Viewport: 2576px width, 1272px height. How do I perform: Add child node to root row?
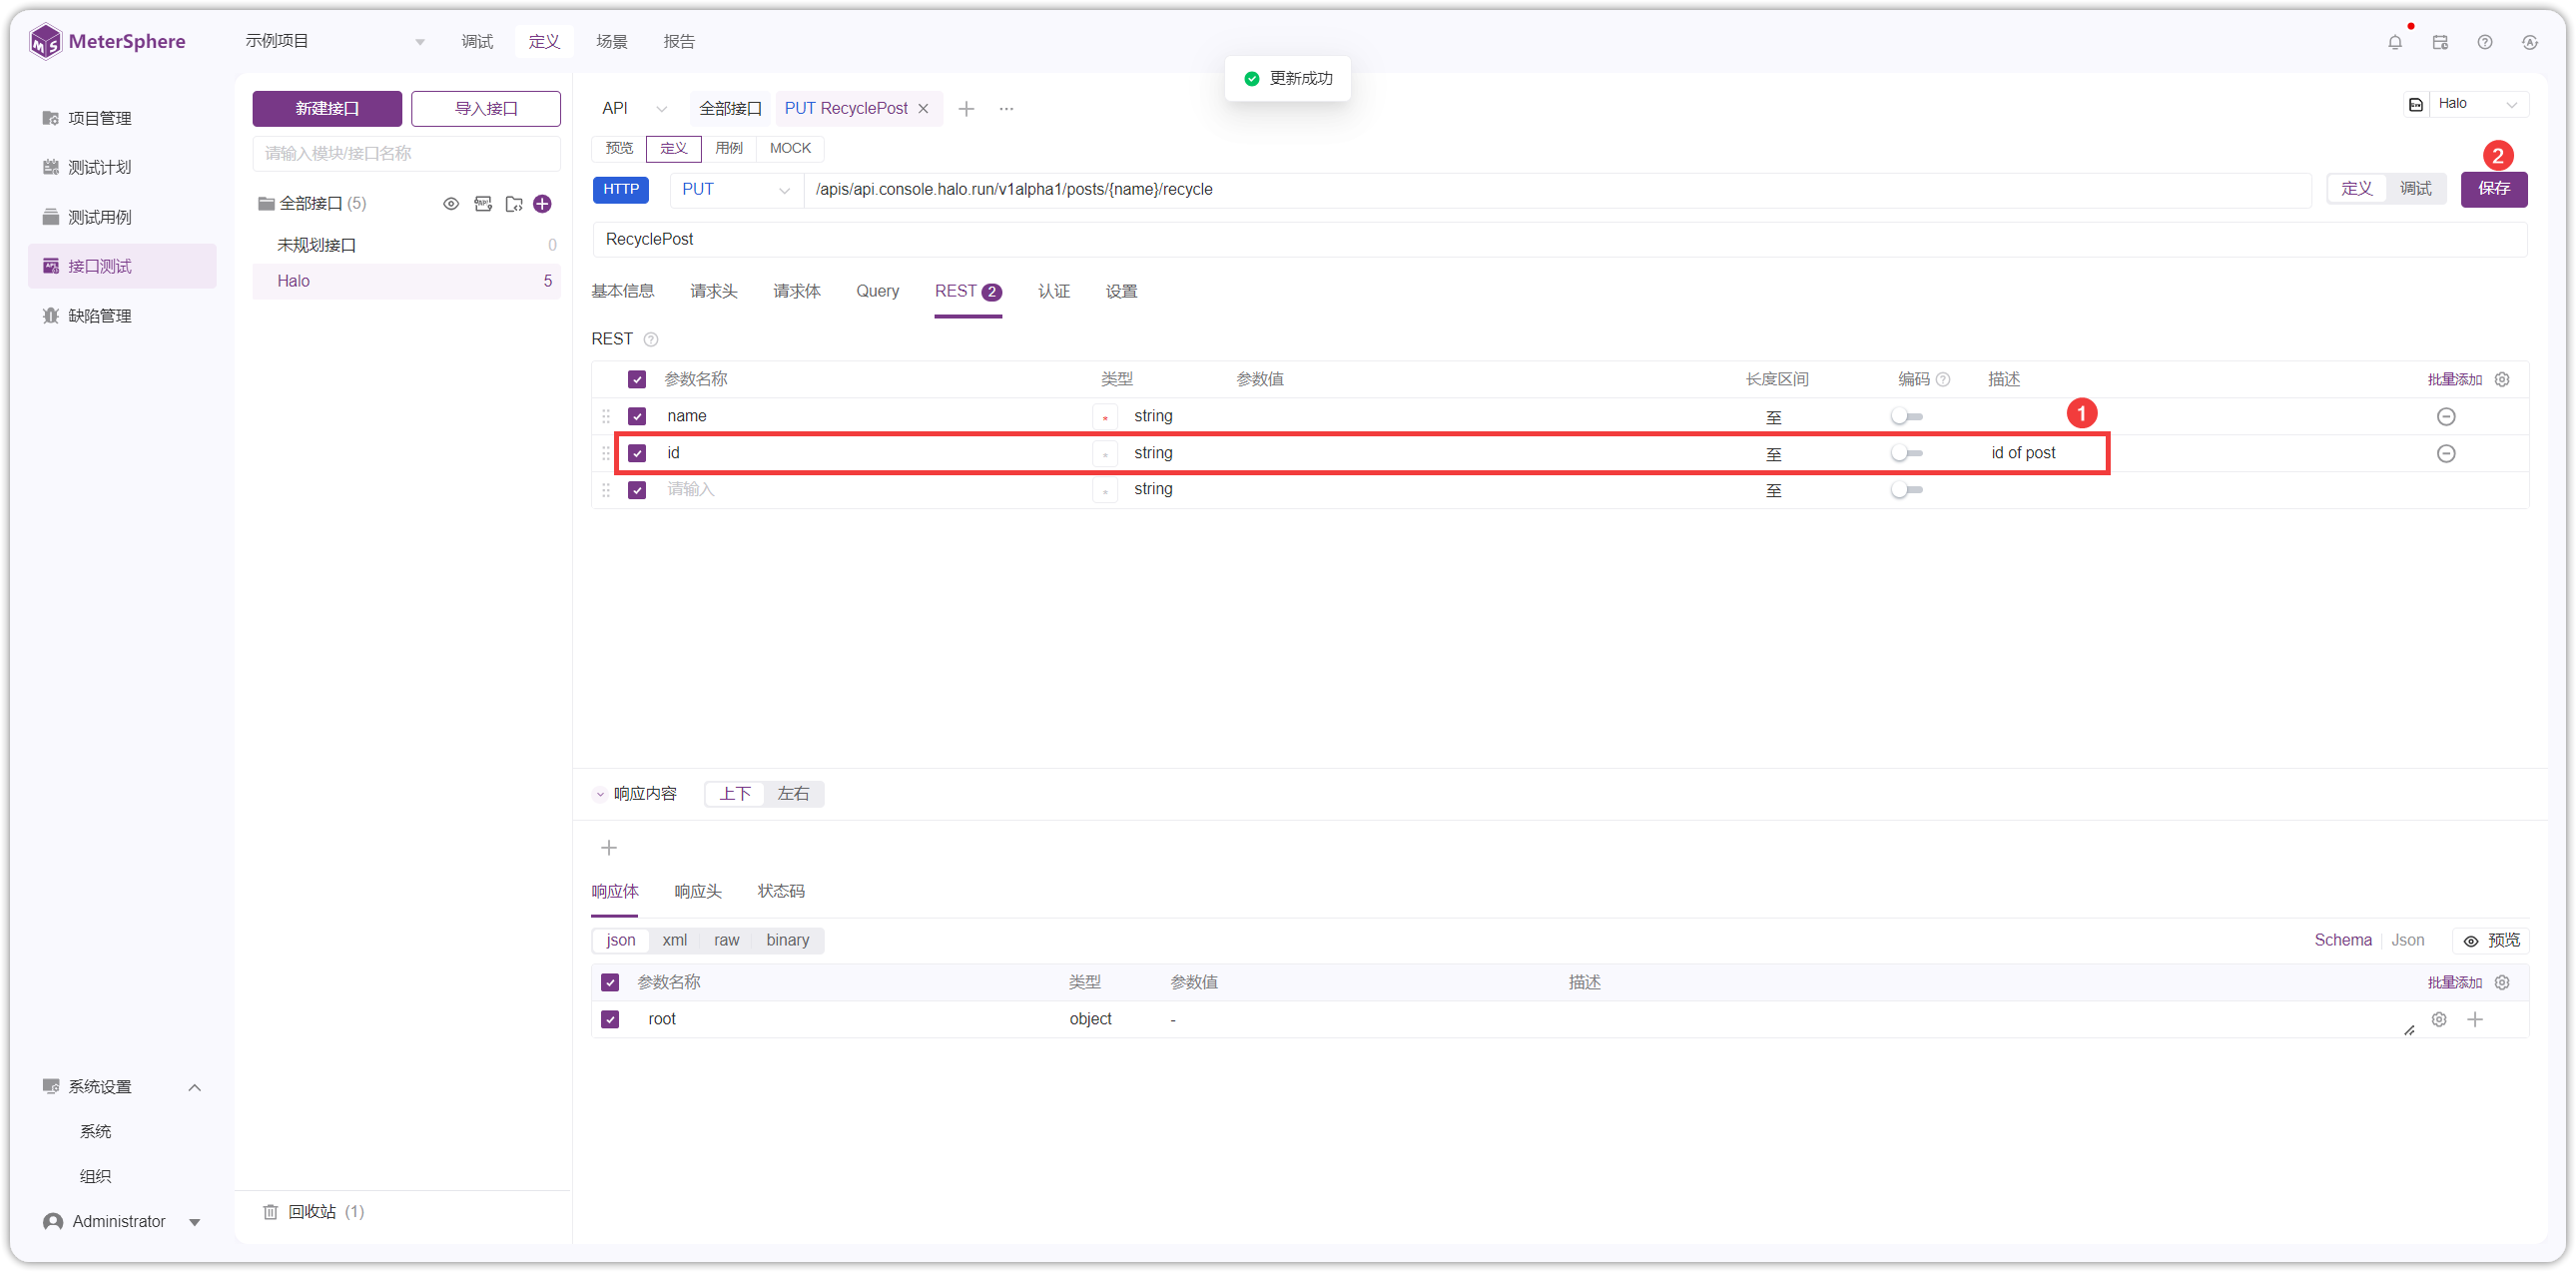click(x=2474, y=1019)
